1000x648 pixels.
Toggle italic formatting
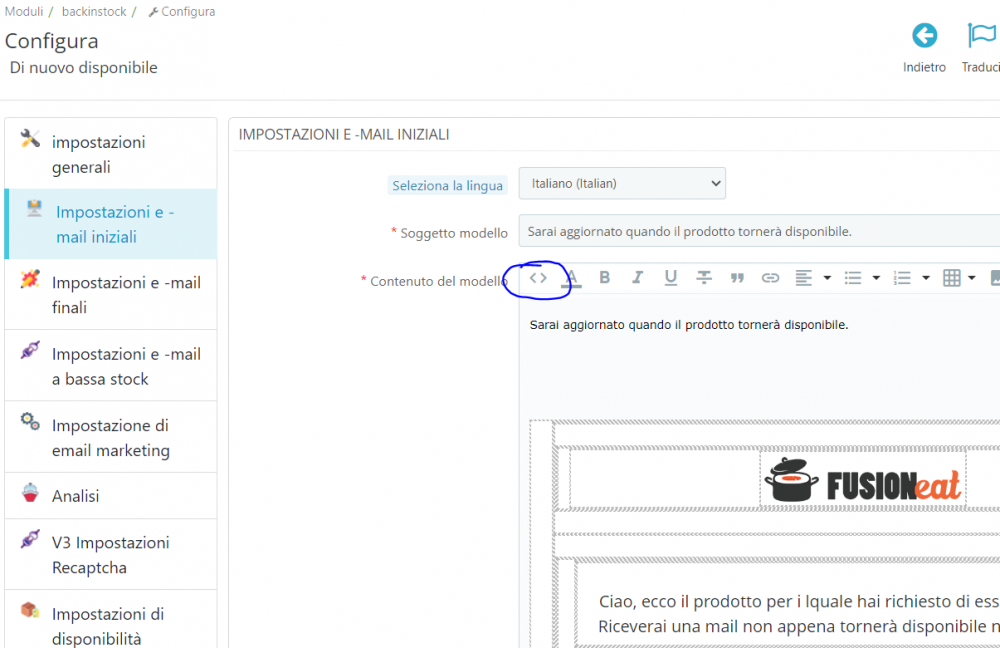(x=637, y=277)
